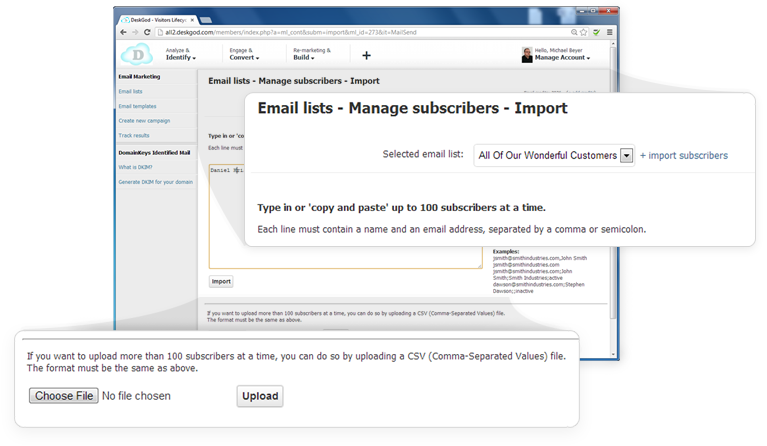Viewport: 767px width, 446px height.
Task: Click the Email Marketing sidebar heading
Action: point(139,77)
